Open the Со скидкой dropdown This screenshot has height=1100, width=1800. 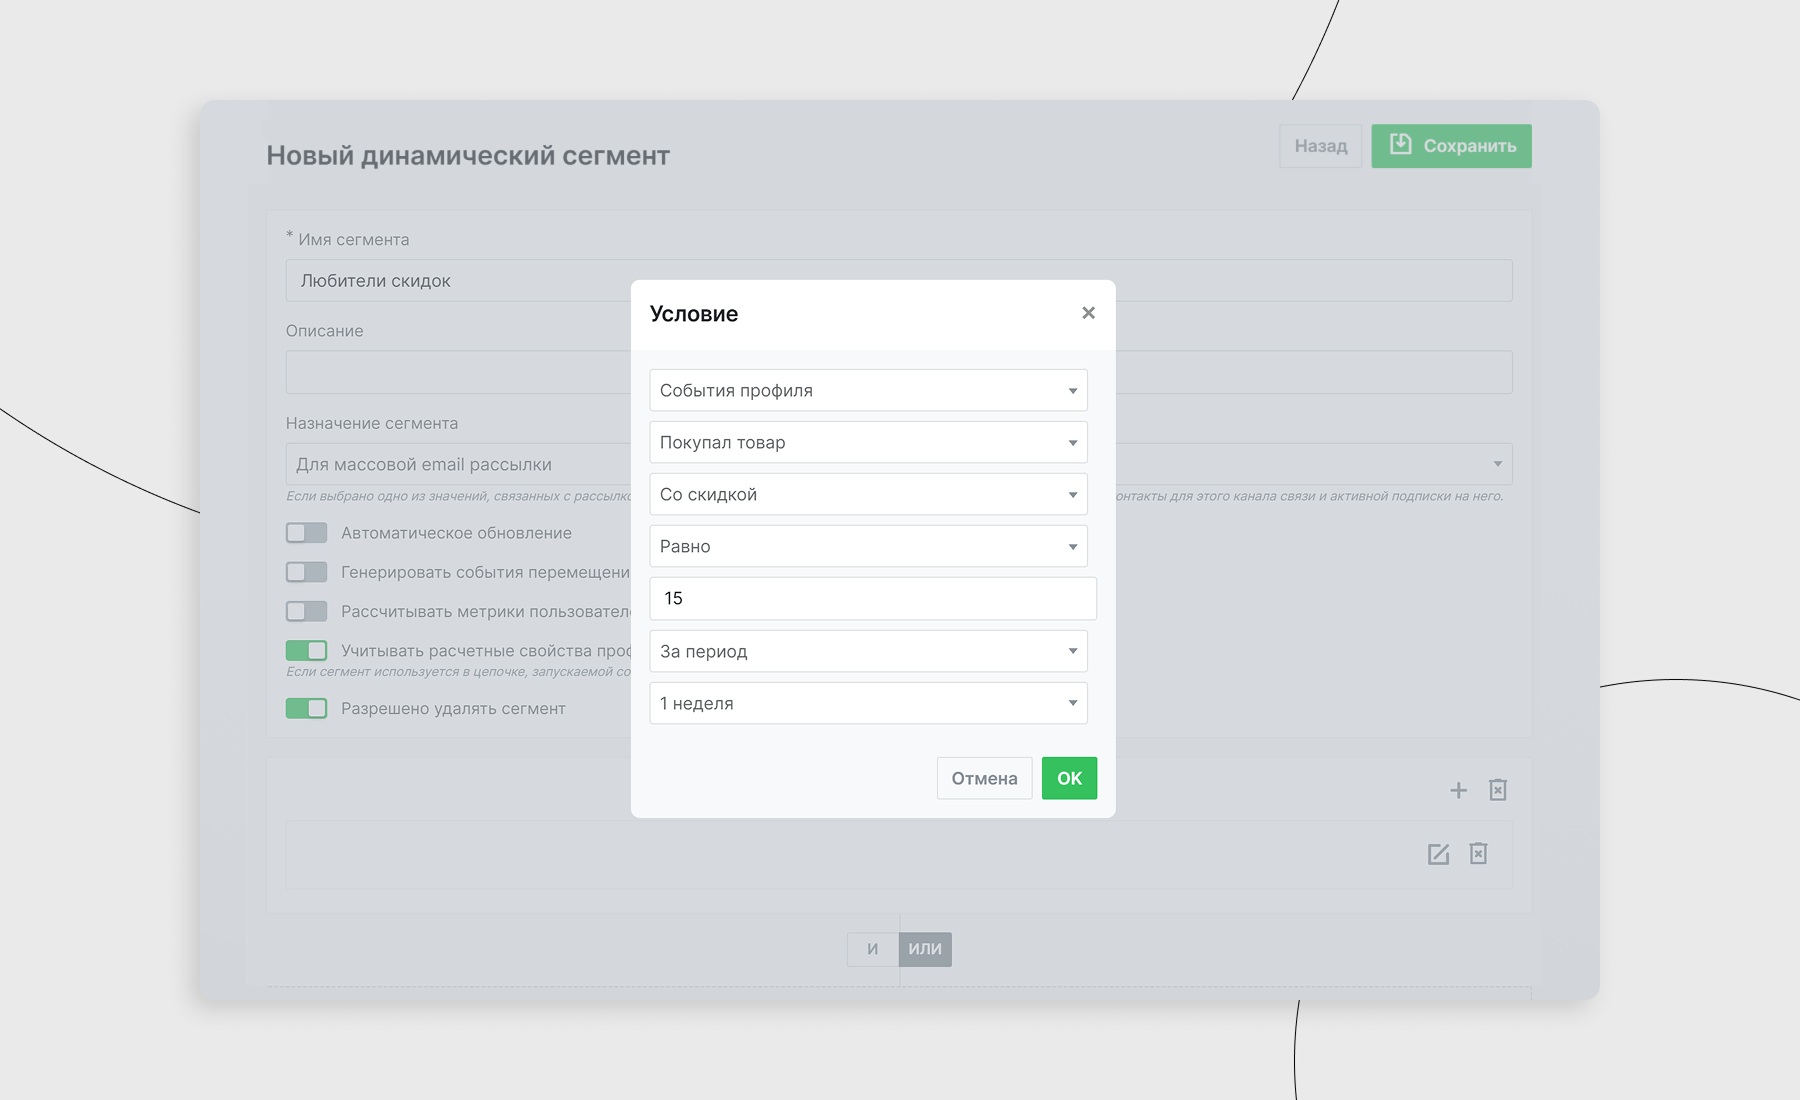point(868,494)
